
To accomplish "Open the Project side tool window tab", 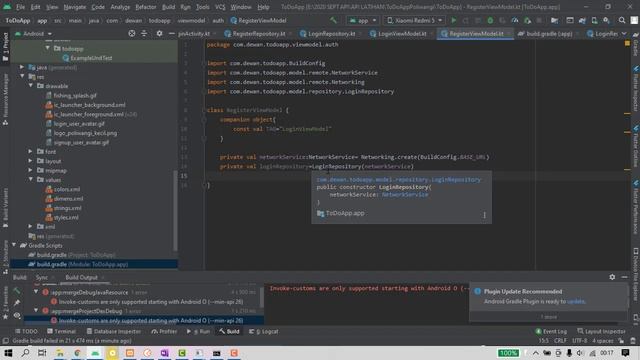I will (5, 47).
